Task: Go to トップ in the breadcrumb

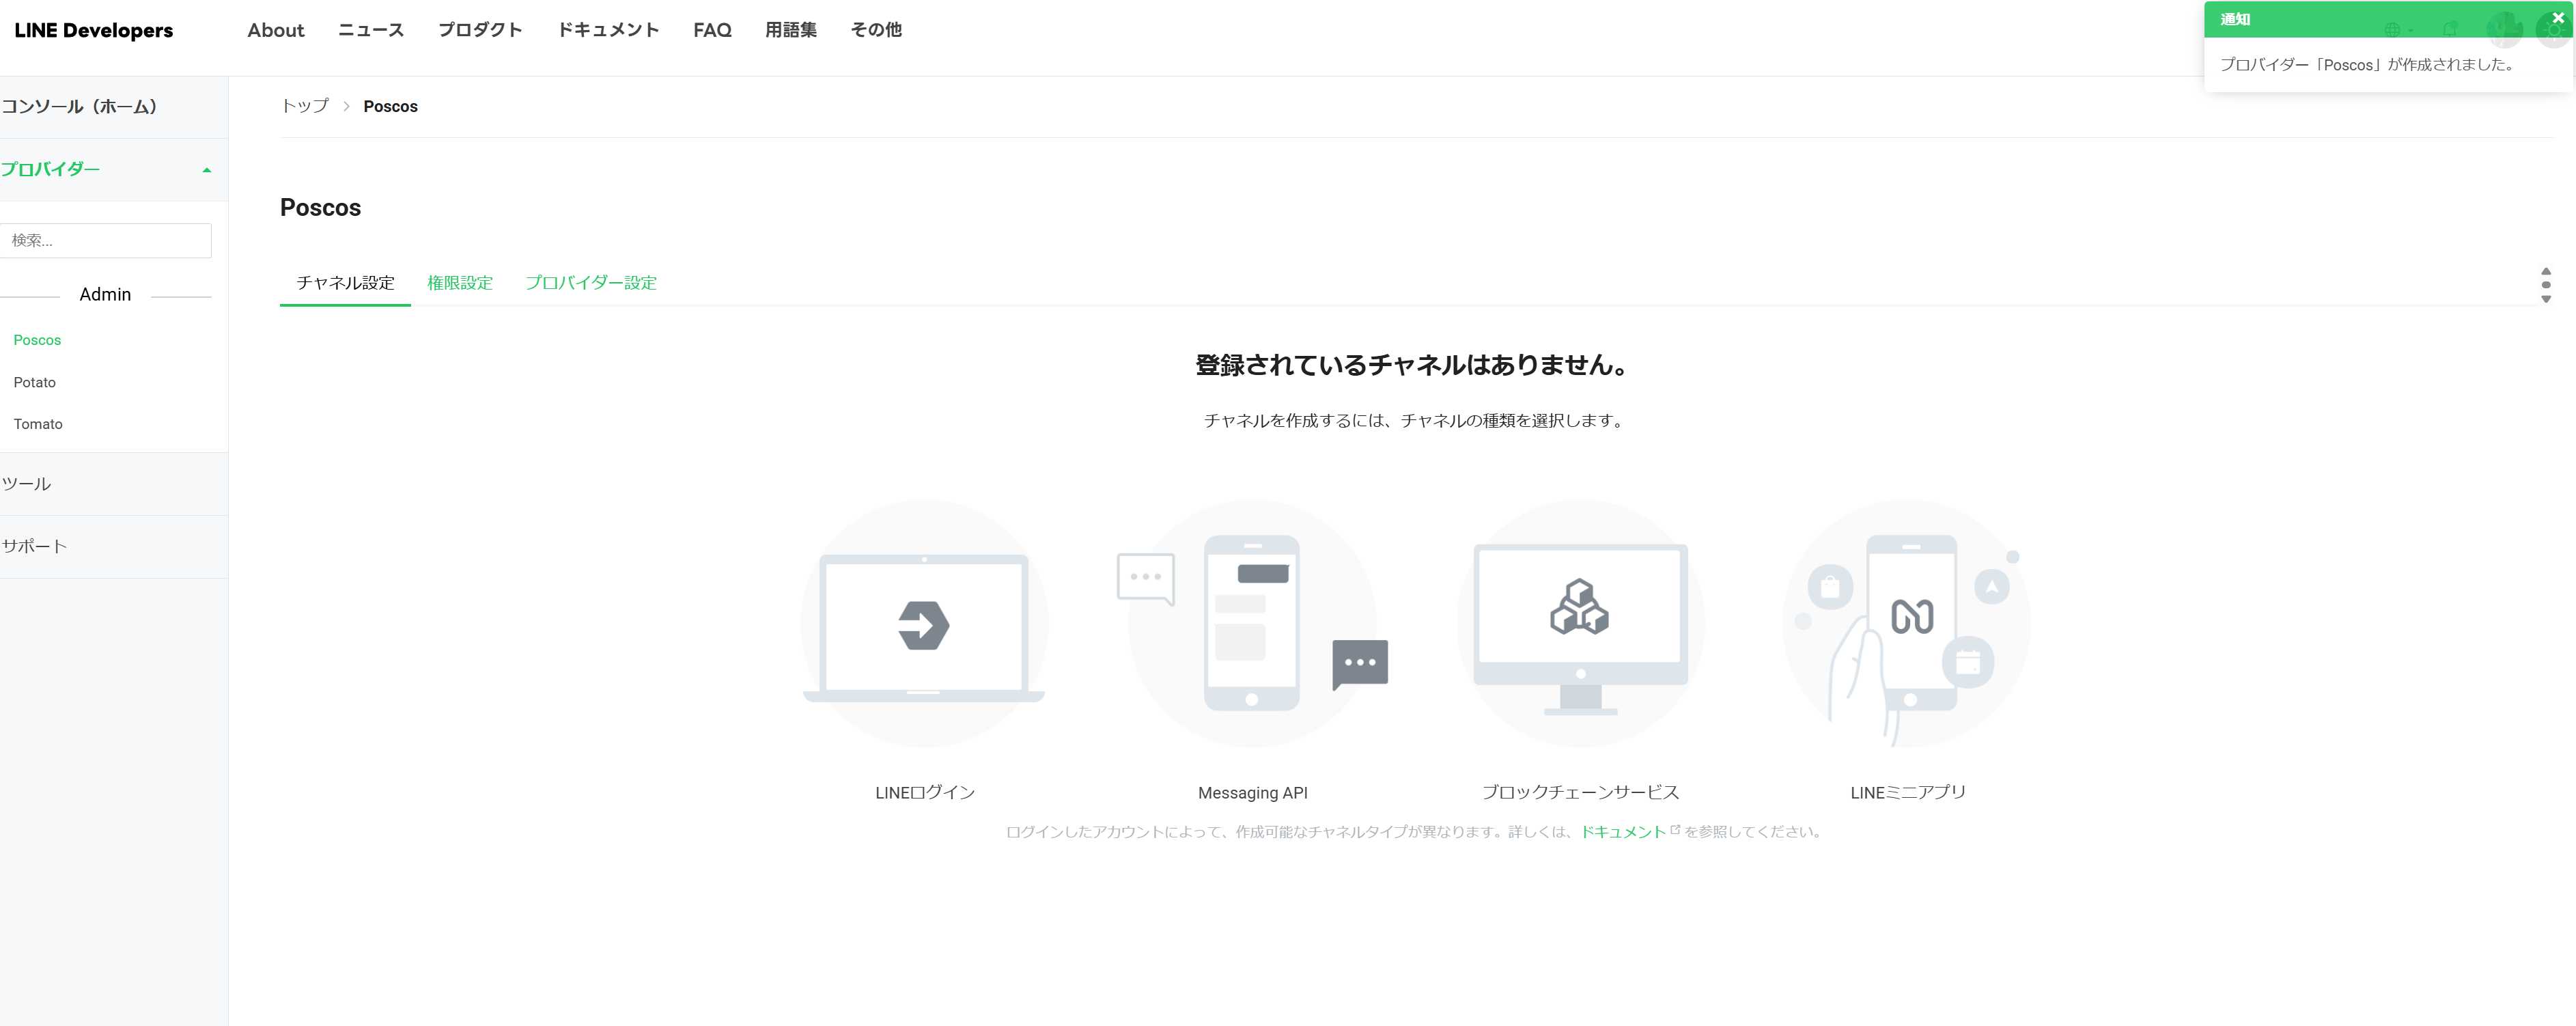Action: pos(305,106)
